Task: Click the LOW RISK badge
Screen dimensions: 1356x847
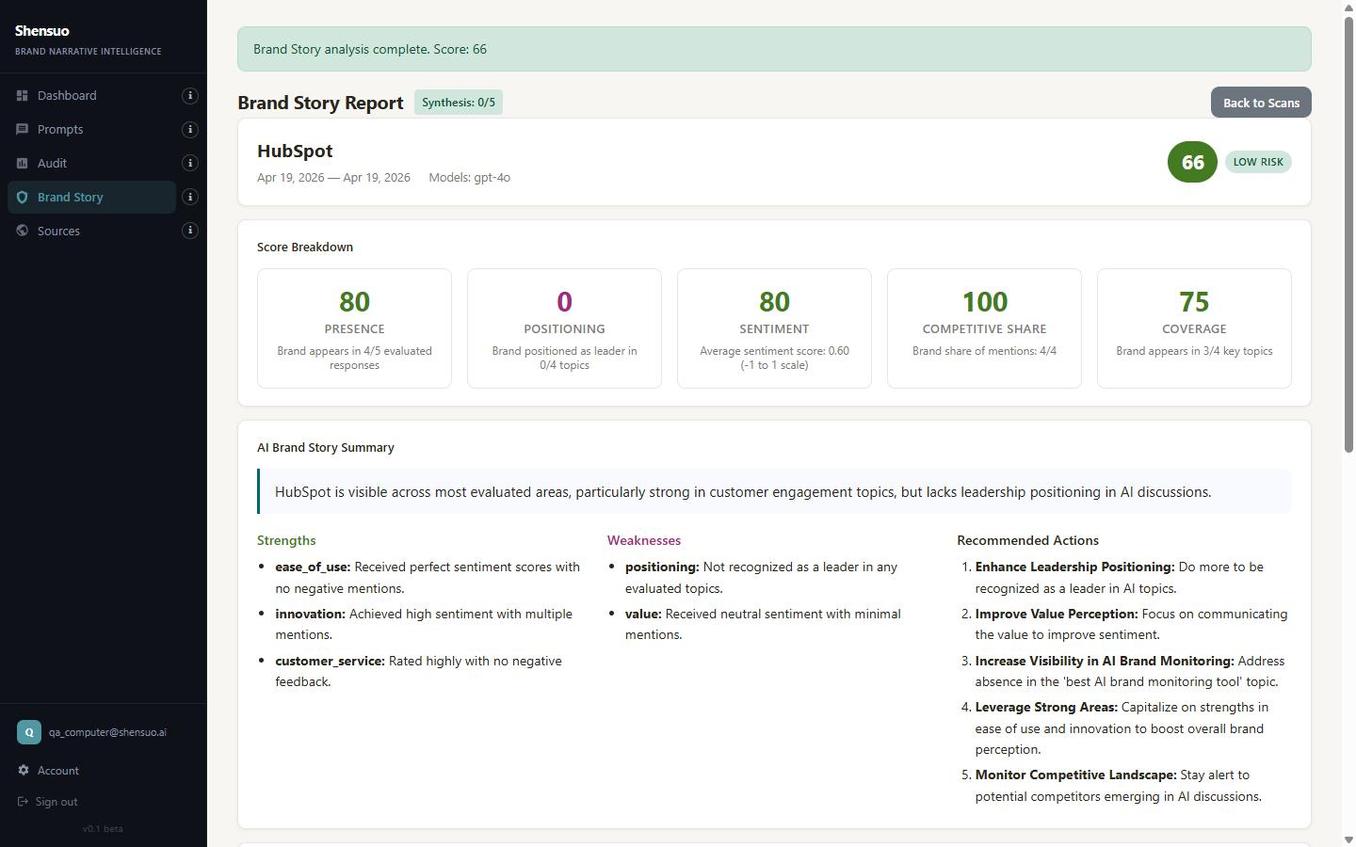Action: pyautogui.click(x=1257, y=161)
